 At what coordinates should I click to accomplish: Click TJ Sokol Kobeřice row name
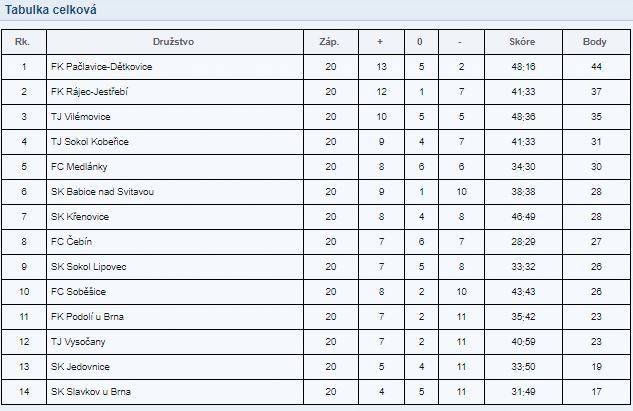tap(90, 142)
